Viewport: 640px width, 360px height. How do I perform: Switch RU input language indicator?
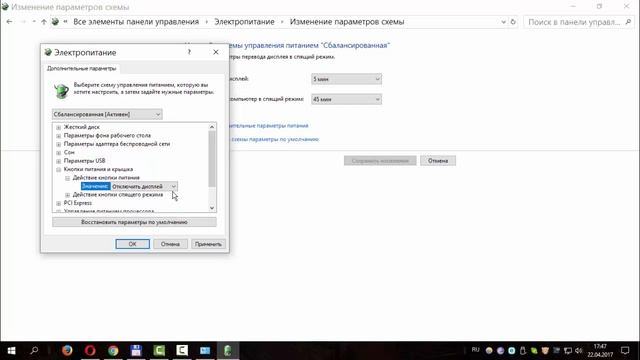pyautogui.click(x=476, y=350)
